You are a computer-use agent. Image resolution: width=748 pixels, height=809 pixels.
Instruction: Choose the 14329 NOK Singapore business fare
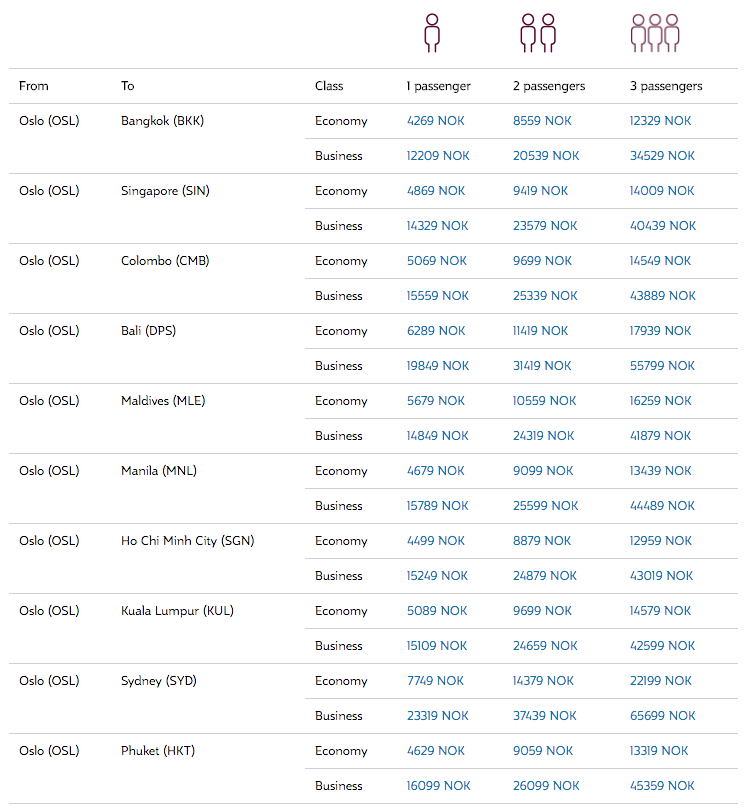[x=437, y=226]
